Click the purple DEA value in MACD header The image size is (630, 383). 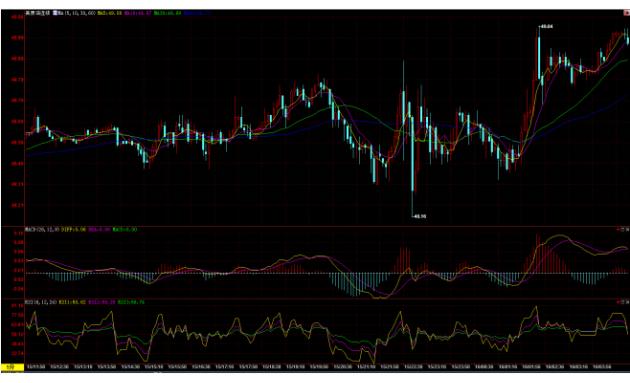click(99, 229)
